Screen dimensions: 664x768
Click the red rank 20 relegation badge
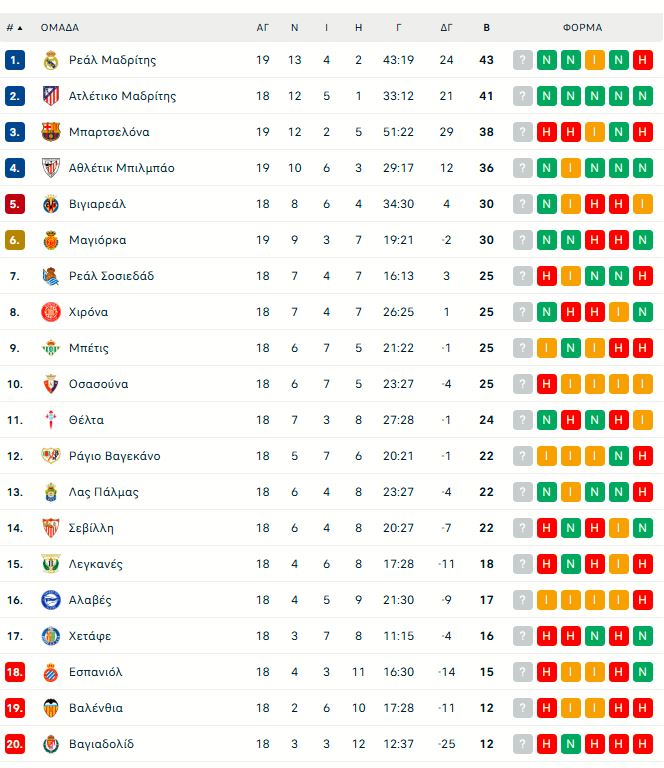pyautogui.click(x=14, y=744)
